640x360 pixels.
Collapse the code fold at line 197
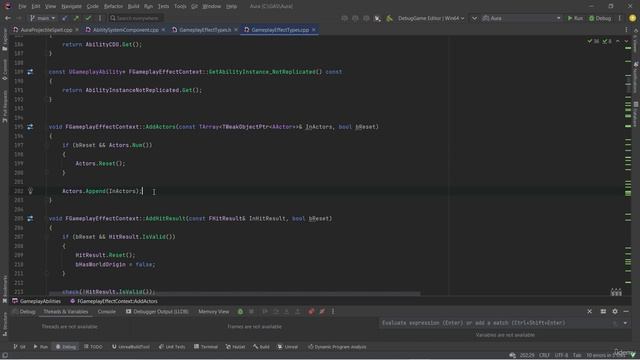coord(47,145)
